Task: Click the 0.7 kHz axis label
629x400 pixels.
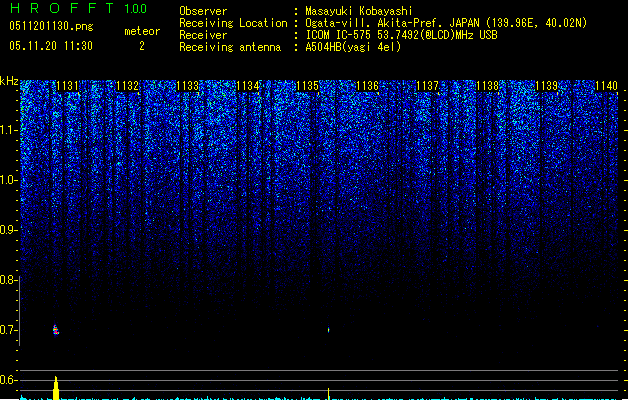Action: (8, 330)
